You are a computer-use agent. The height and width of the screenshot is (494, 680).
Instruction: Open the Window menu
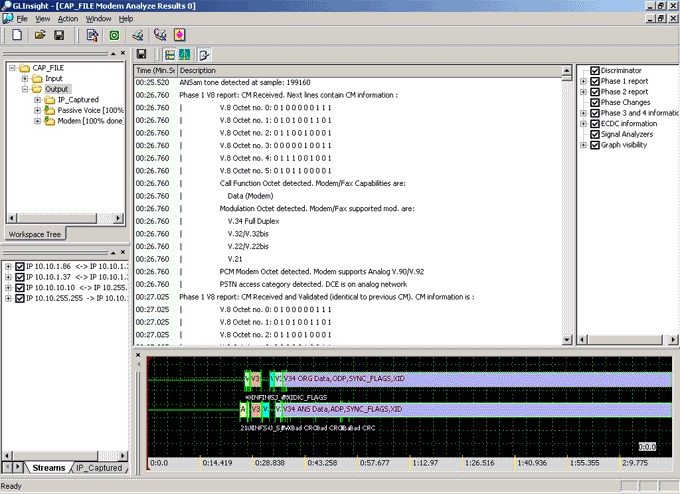(x=98, y=19)
